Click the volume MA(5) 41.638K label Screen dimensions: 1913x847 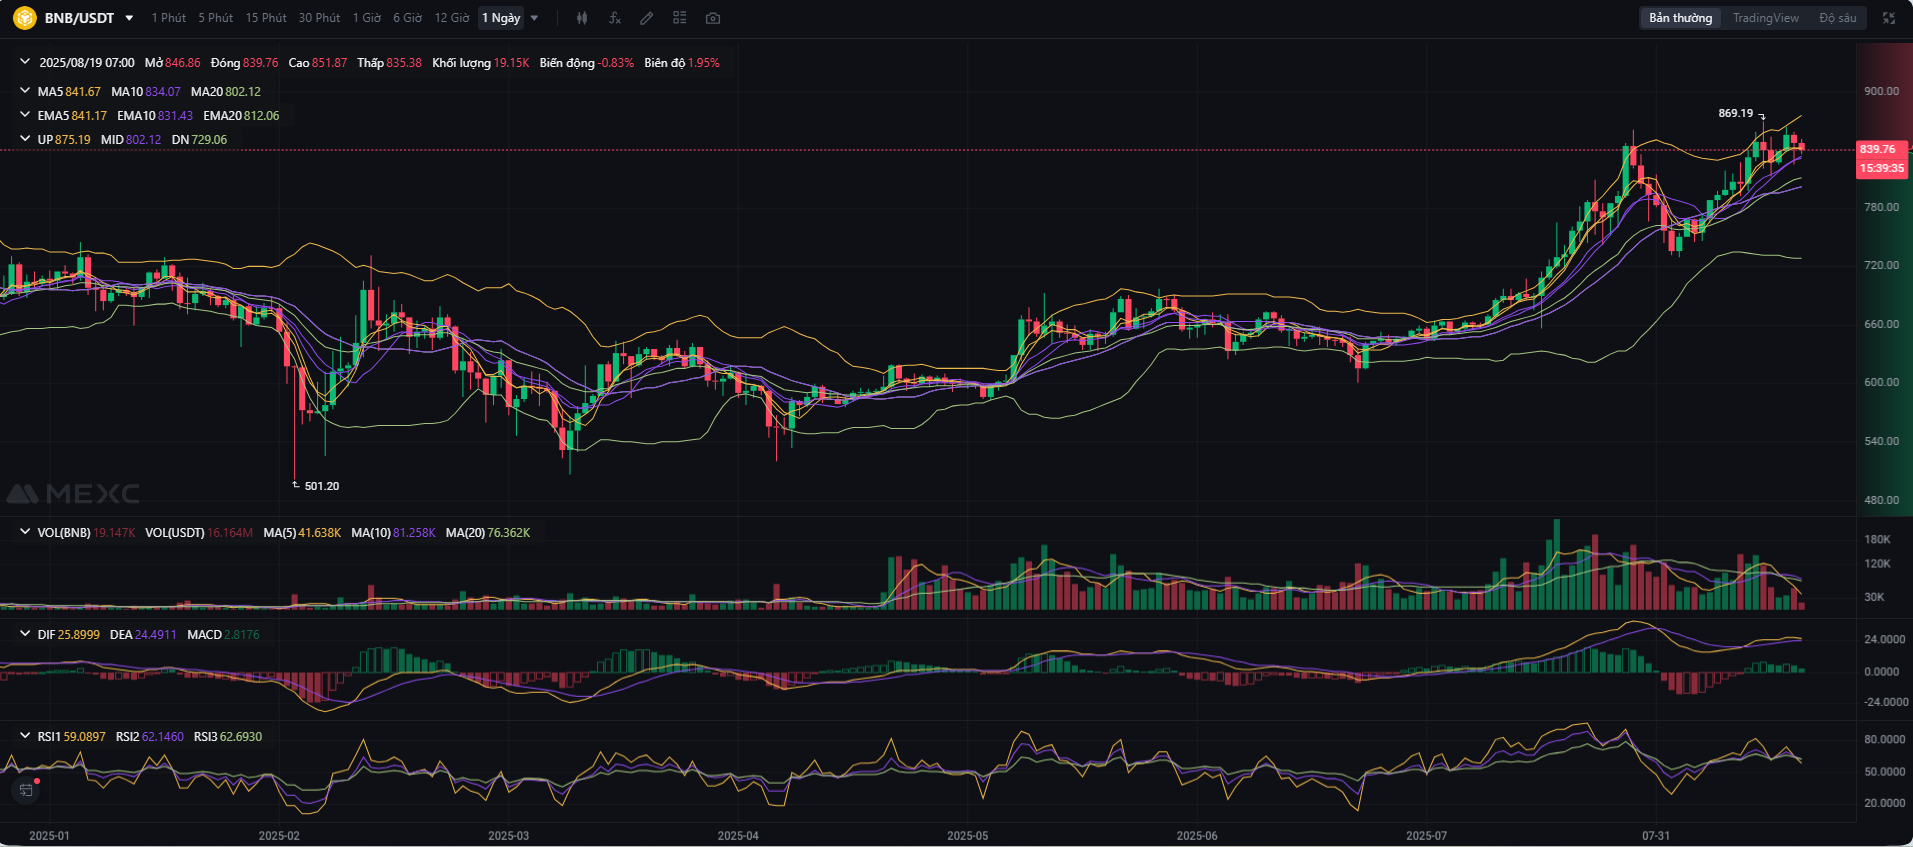click(302, 532)
